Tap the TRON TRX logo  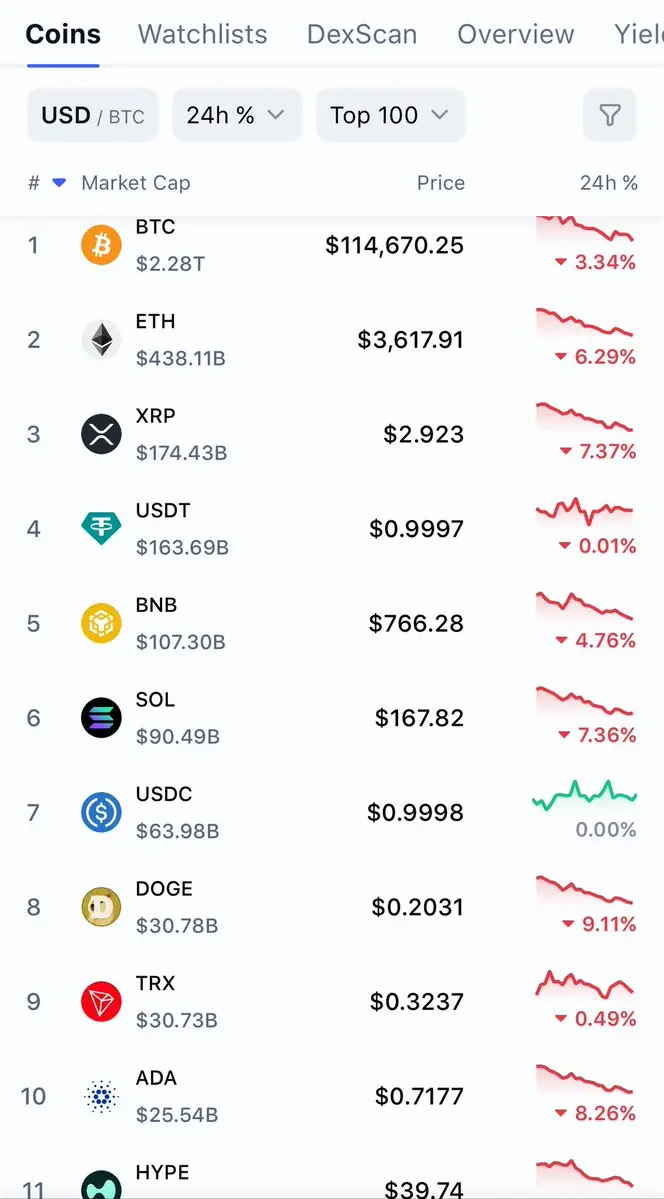(x=101, y=1002)
